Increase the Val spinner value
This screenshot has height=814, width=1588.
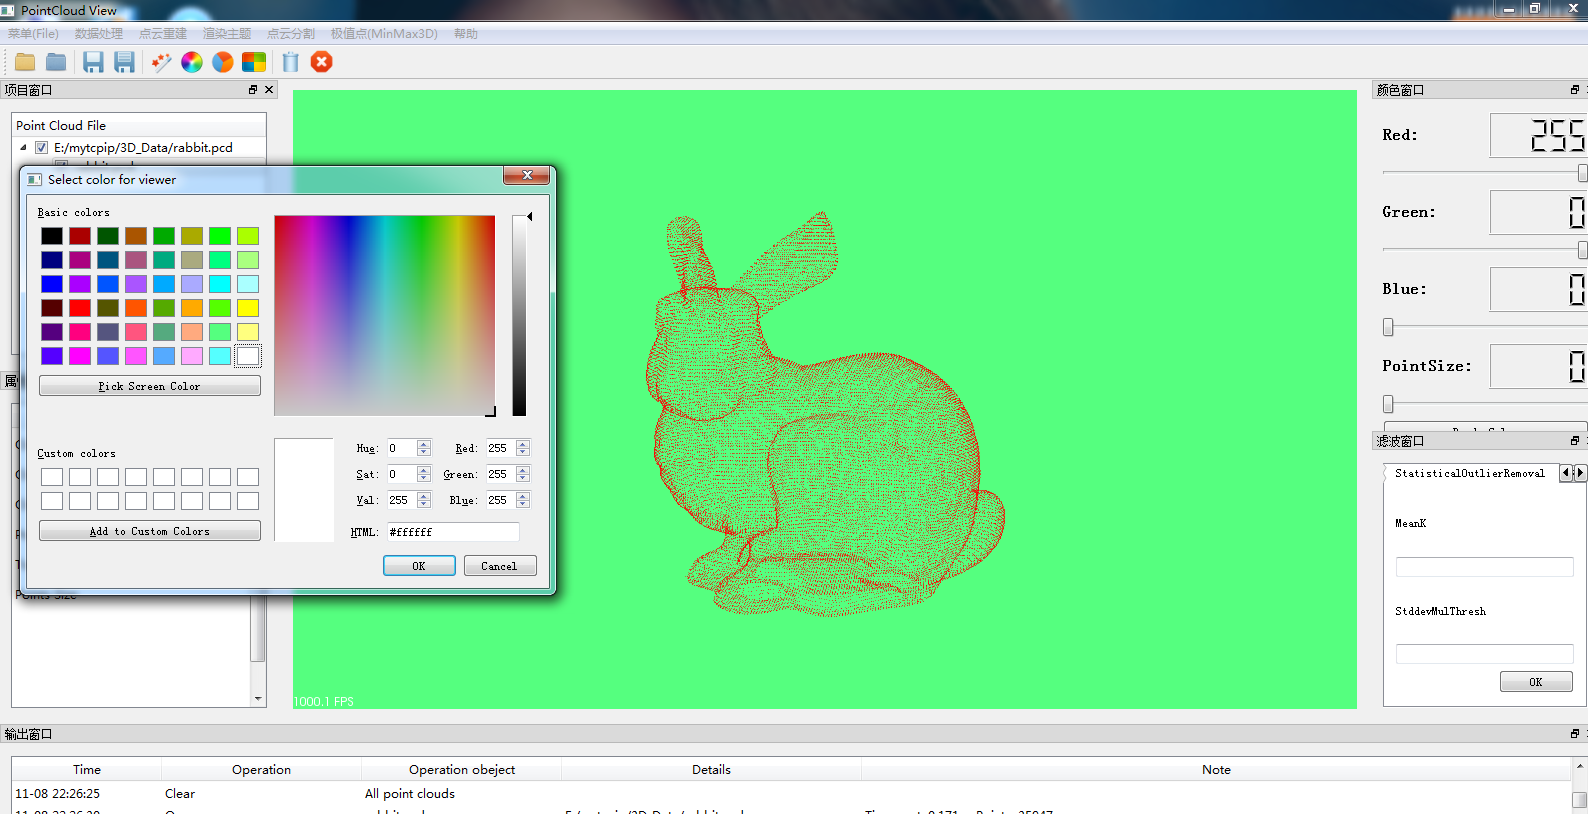[424, 496]
